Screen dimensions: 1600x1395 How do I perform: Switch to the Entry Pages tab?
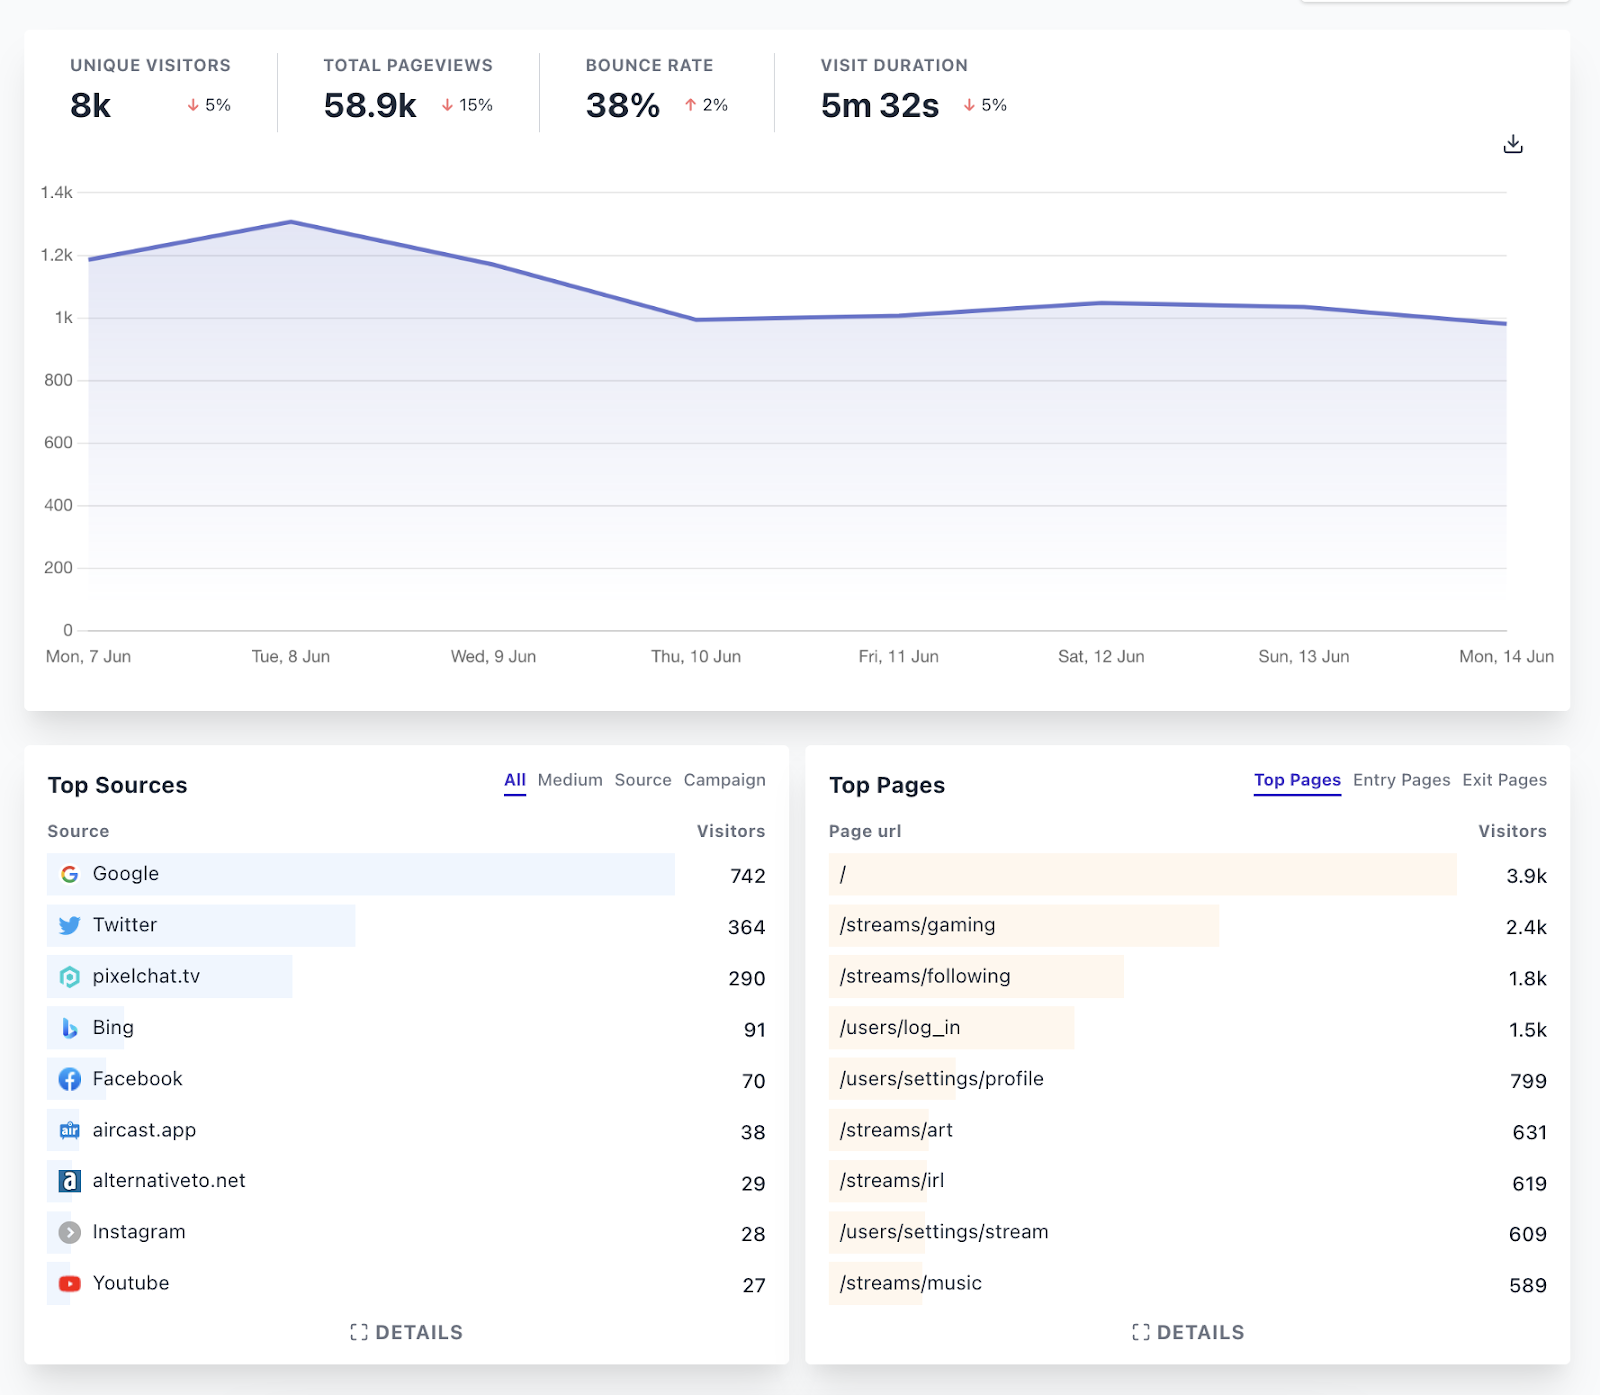click(1401, 780)
